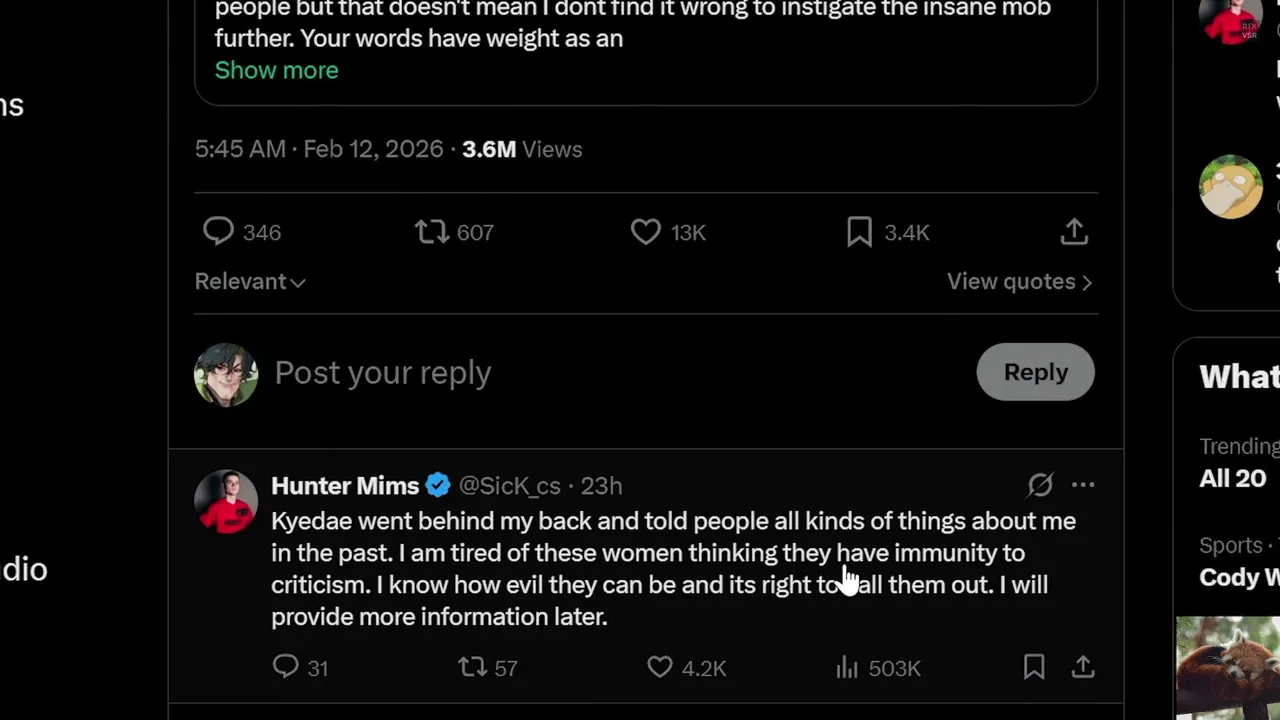The width and height of the screenshot is (1280, 720).
Task: Repost the main post with 607 reposts
Action: tap(432, 232)
